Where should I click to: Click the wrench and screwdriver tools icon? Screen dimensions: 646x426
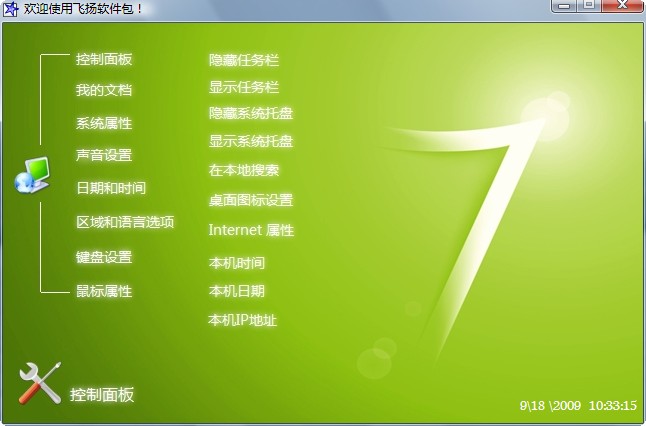40,383
